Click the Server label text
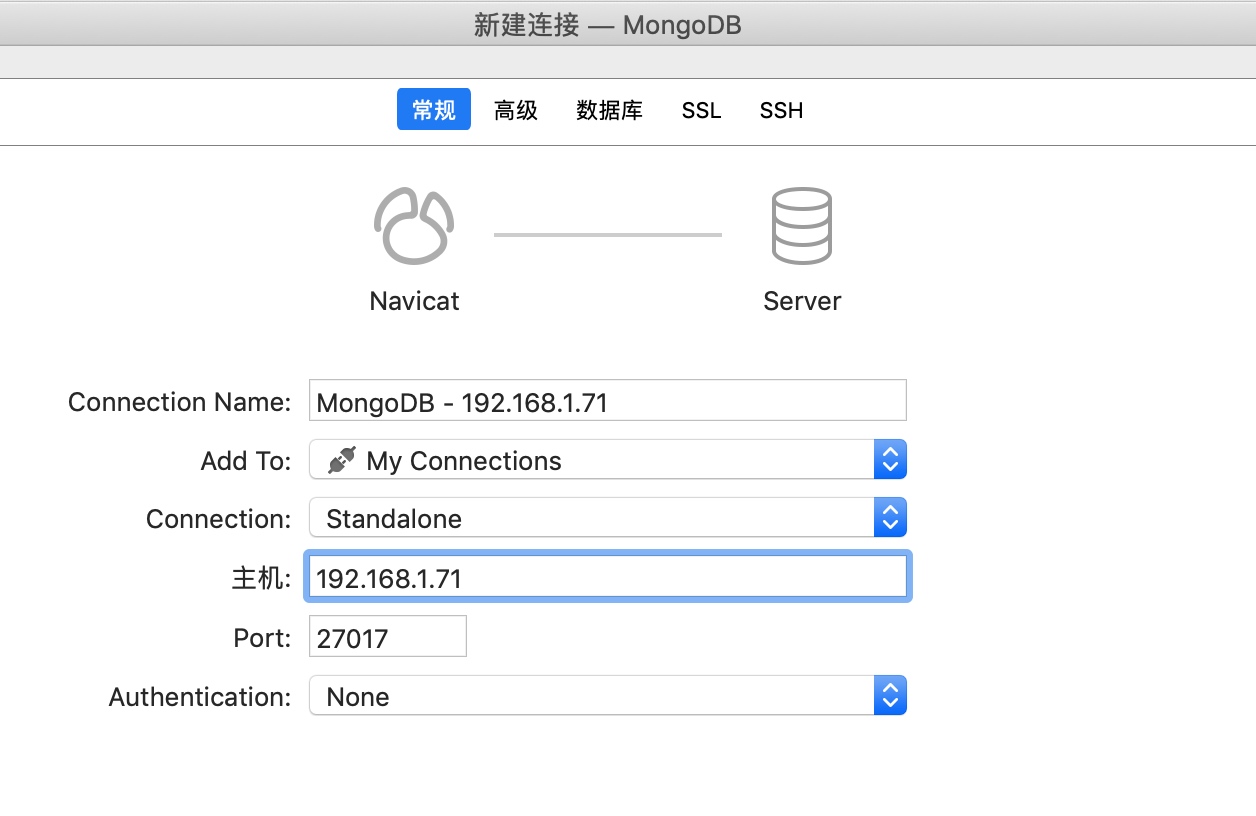The width and height of the screenshot is (1256, 816). 801,301
